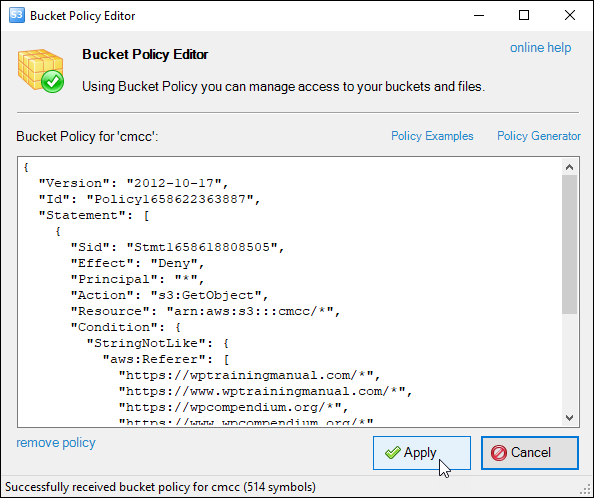Screen dimensions: 594x498
Task: Open the Policy Examples link
Action: click(432, 136)
